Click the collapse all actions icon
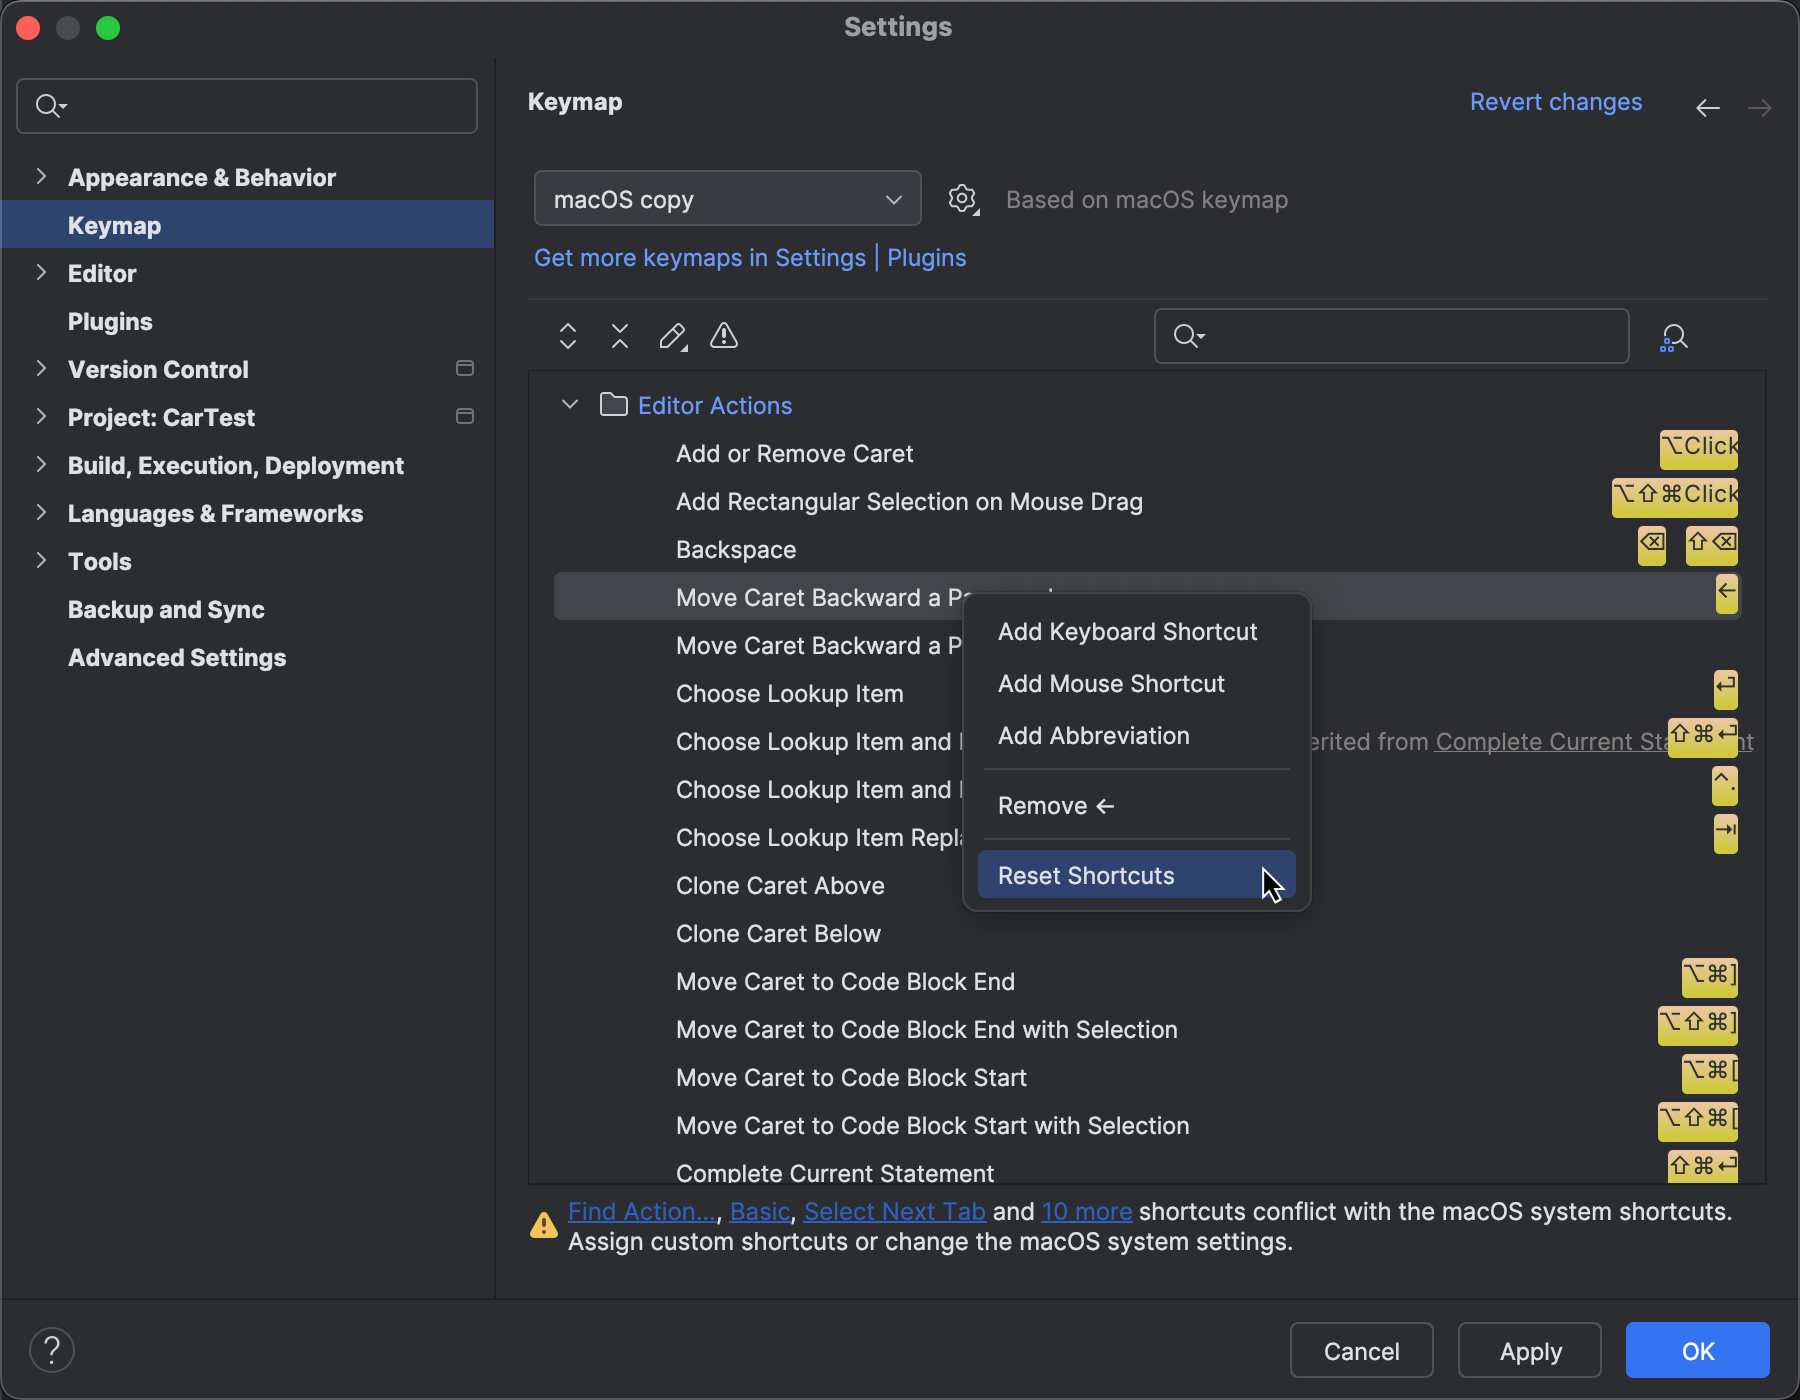This screenshot has width=1800, height=1400. pos(619,336)
